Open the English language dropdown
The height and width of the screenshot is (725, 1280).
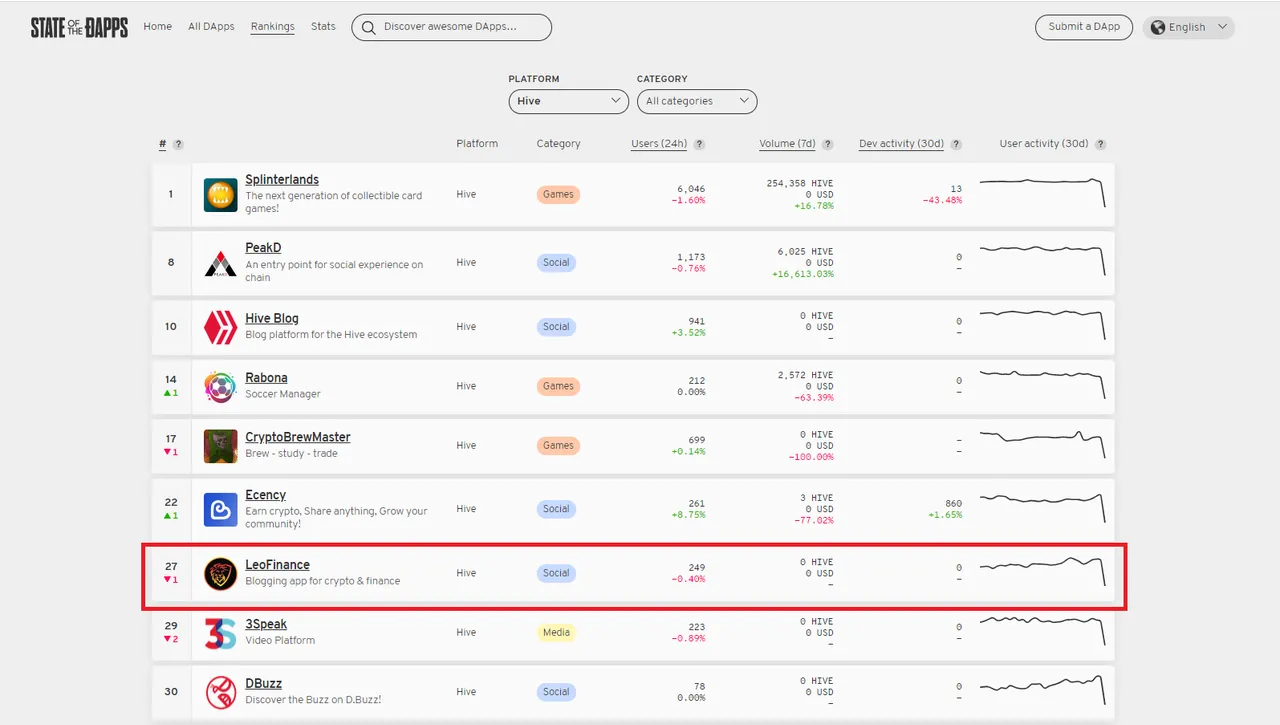tap(1189, 28)
